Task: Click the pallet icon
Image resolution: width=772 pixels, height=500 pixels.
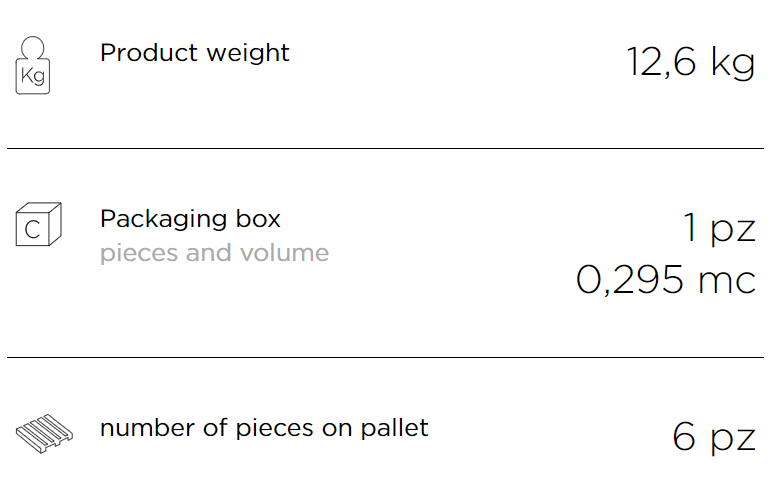Action: point(44,434)
